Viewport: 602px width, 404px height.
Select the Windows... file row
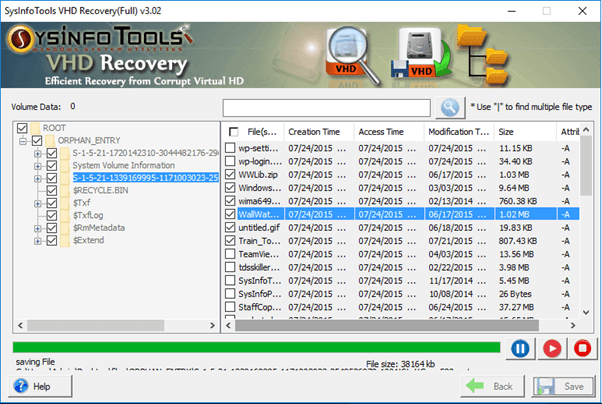[401, 188]
